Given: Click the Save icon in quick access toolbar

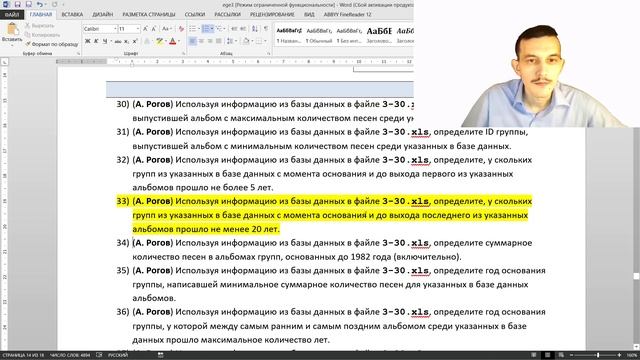Looking at the screenshot, I should [x=18, y=4].
